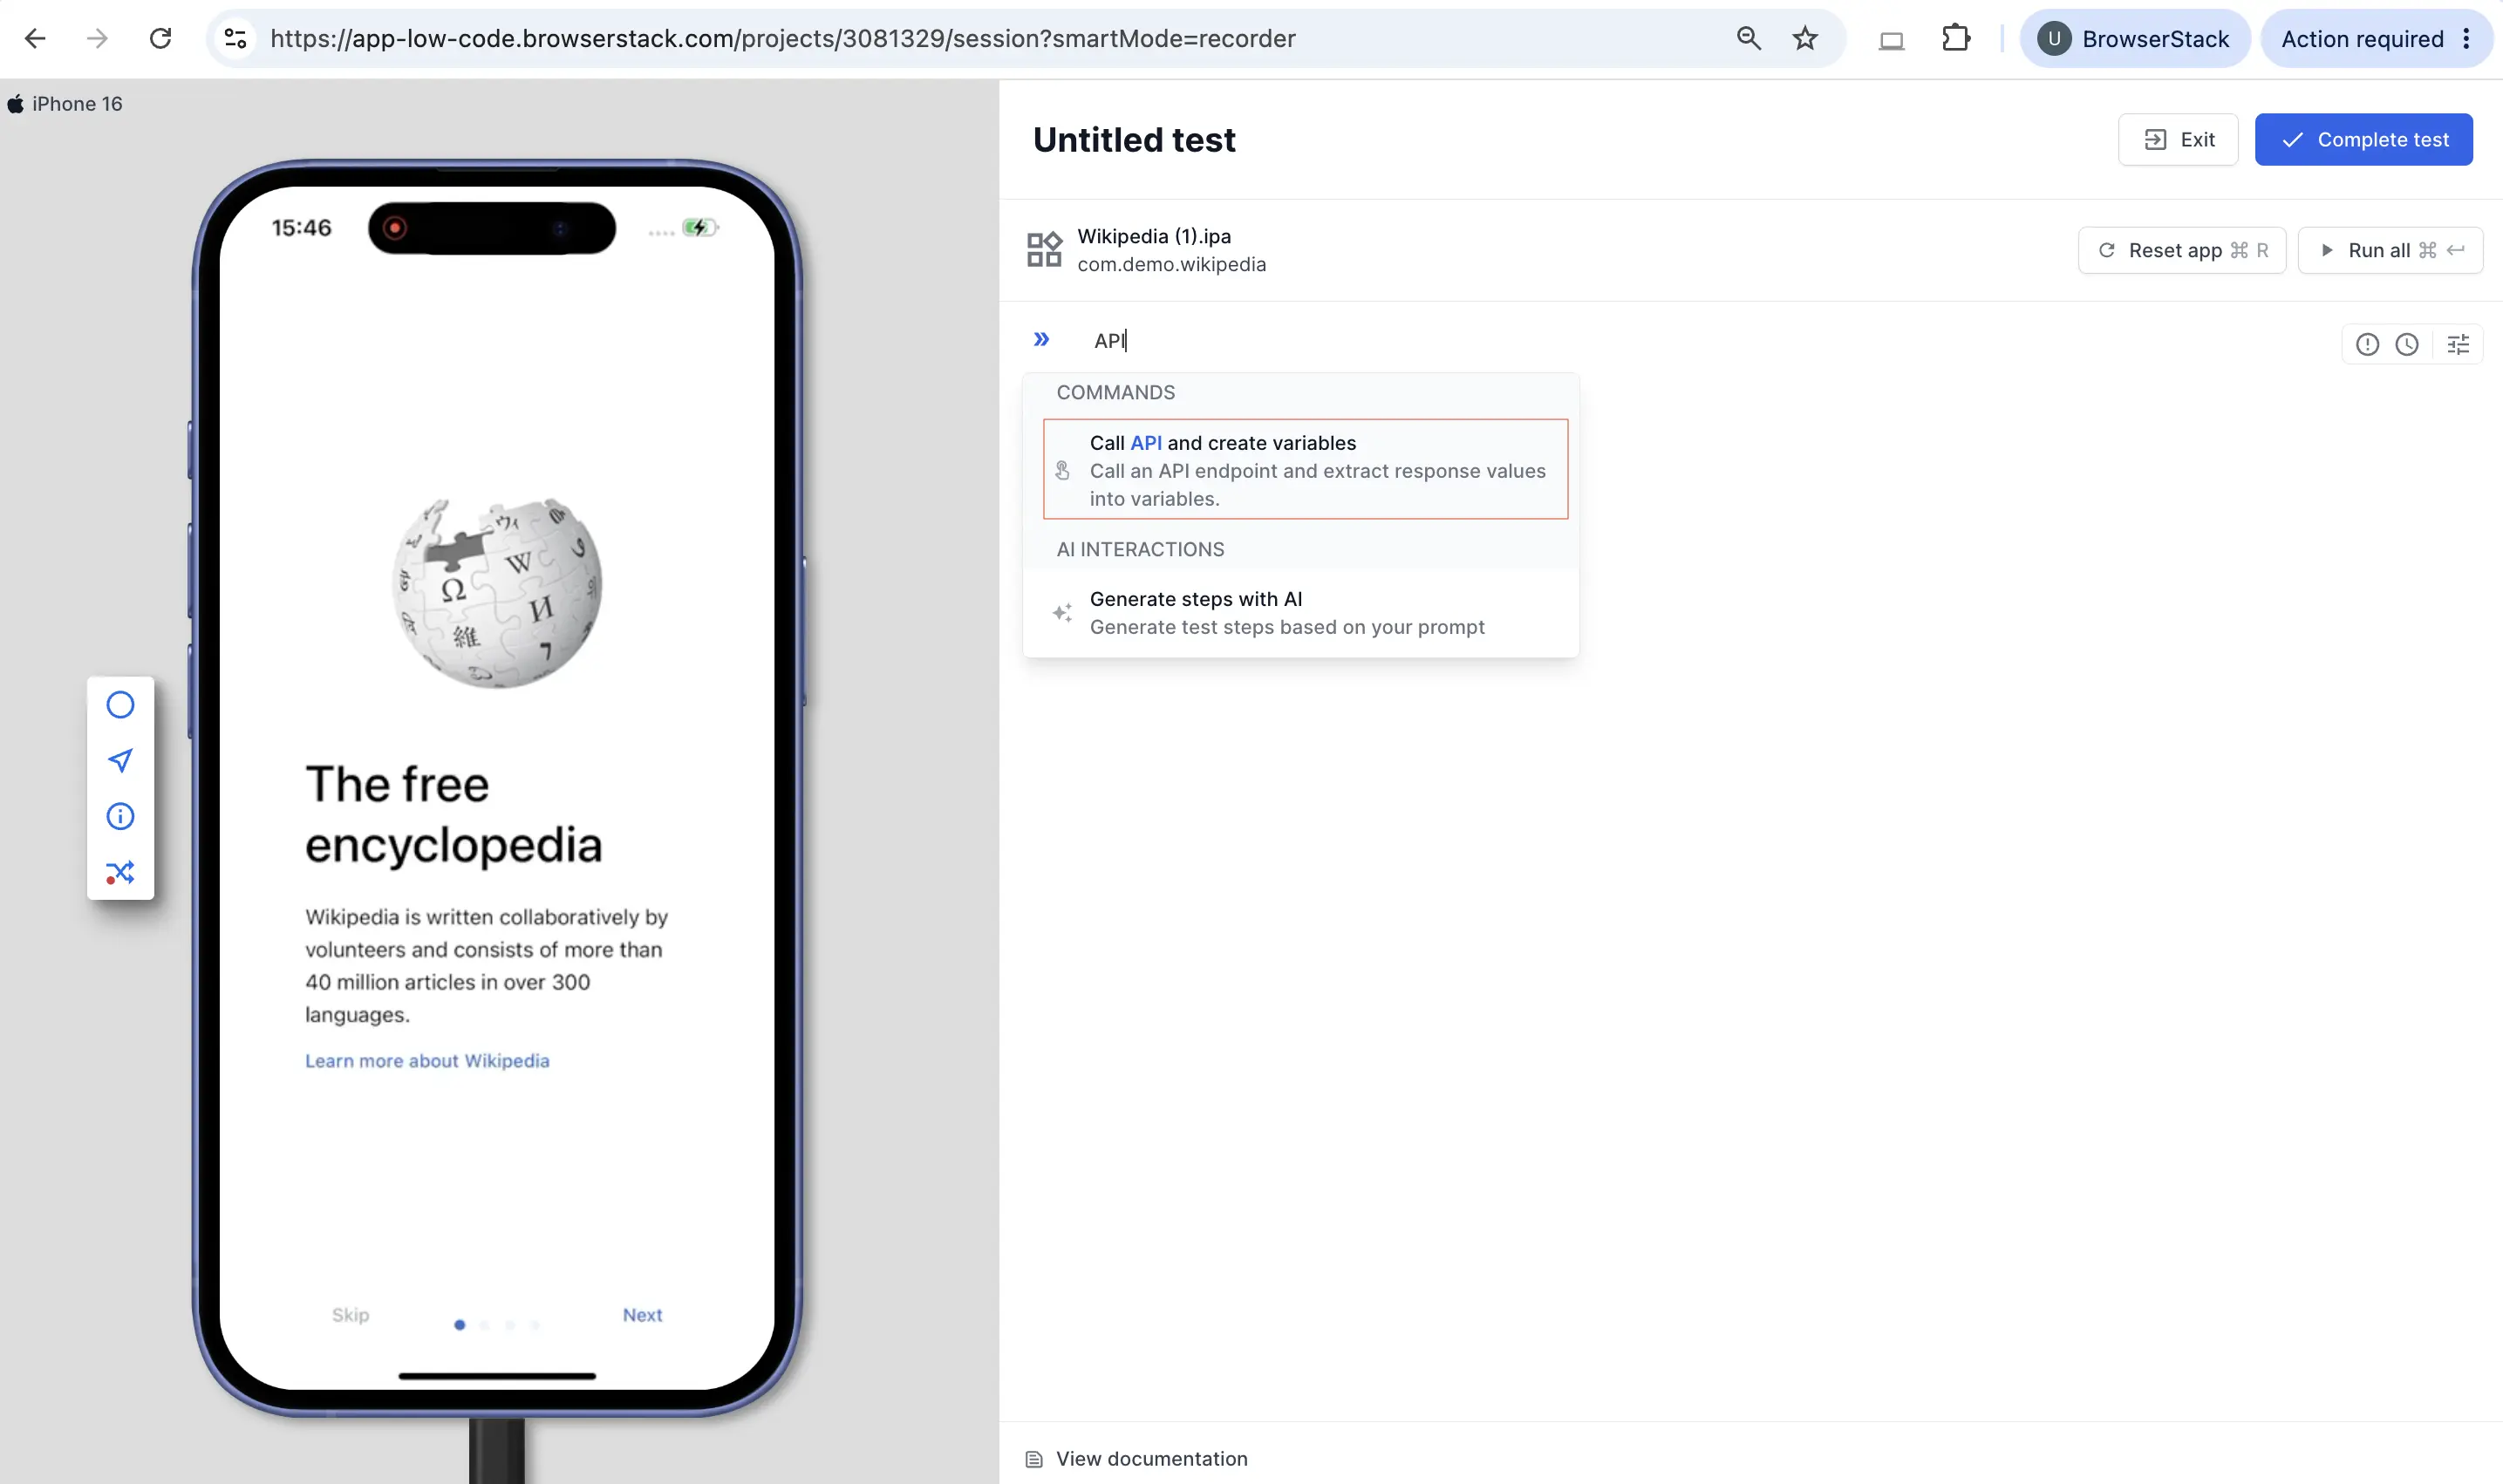Click the Complete test button
Screen dimensions: 2503x1484
click(x=2363, y=140)
